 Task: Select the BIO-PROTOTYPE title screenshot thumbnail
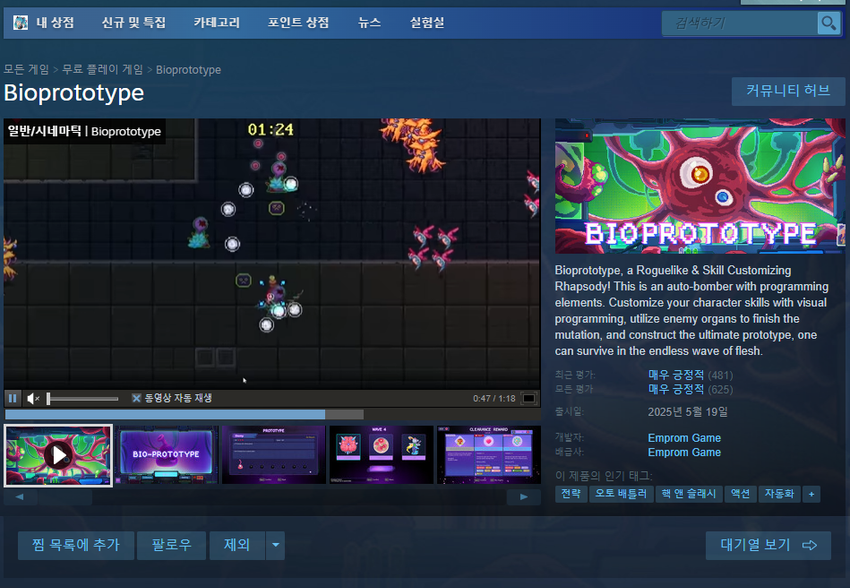166,455
